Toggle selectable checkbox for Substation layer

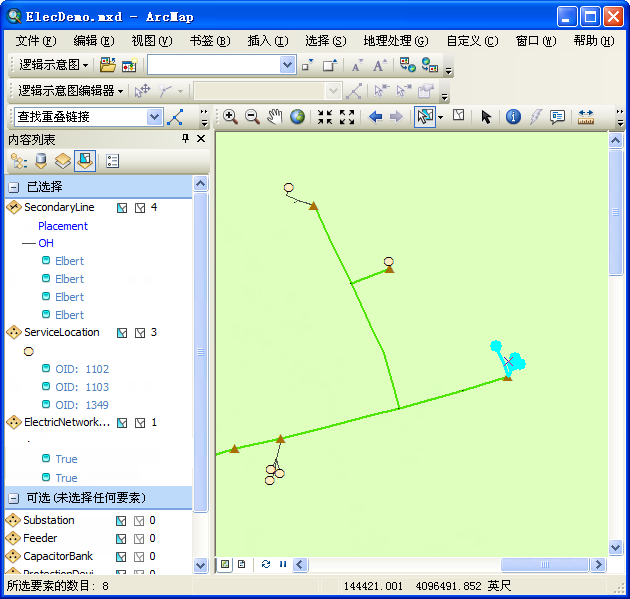tap(122, 520)
